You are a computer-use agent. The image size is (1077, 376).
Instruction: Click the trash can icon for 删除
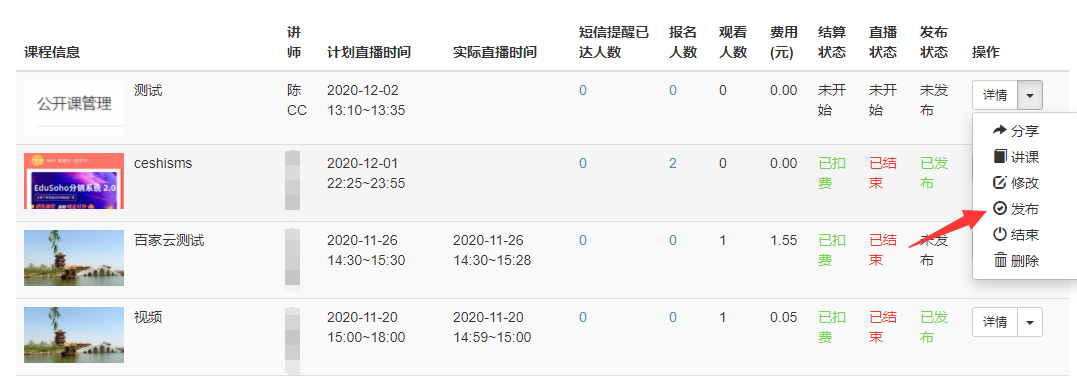pos(1000,261)
